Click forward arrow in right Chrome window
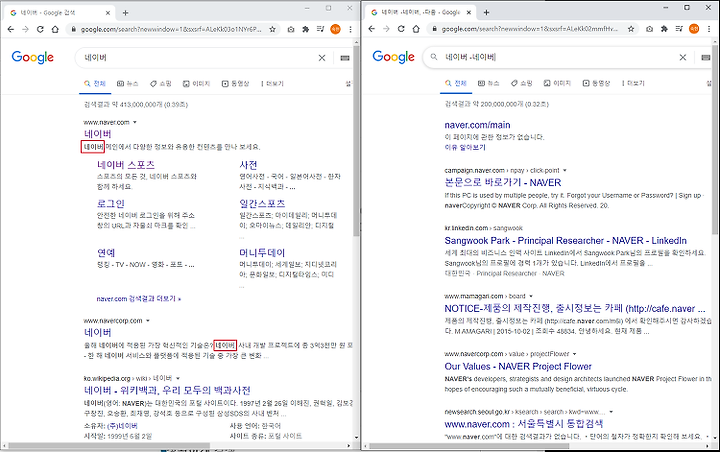720x452 pixels. [x=386, y=29]
